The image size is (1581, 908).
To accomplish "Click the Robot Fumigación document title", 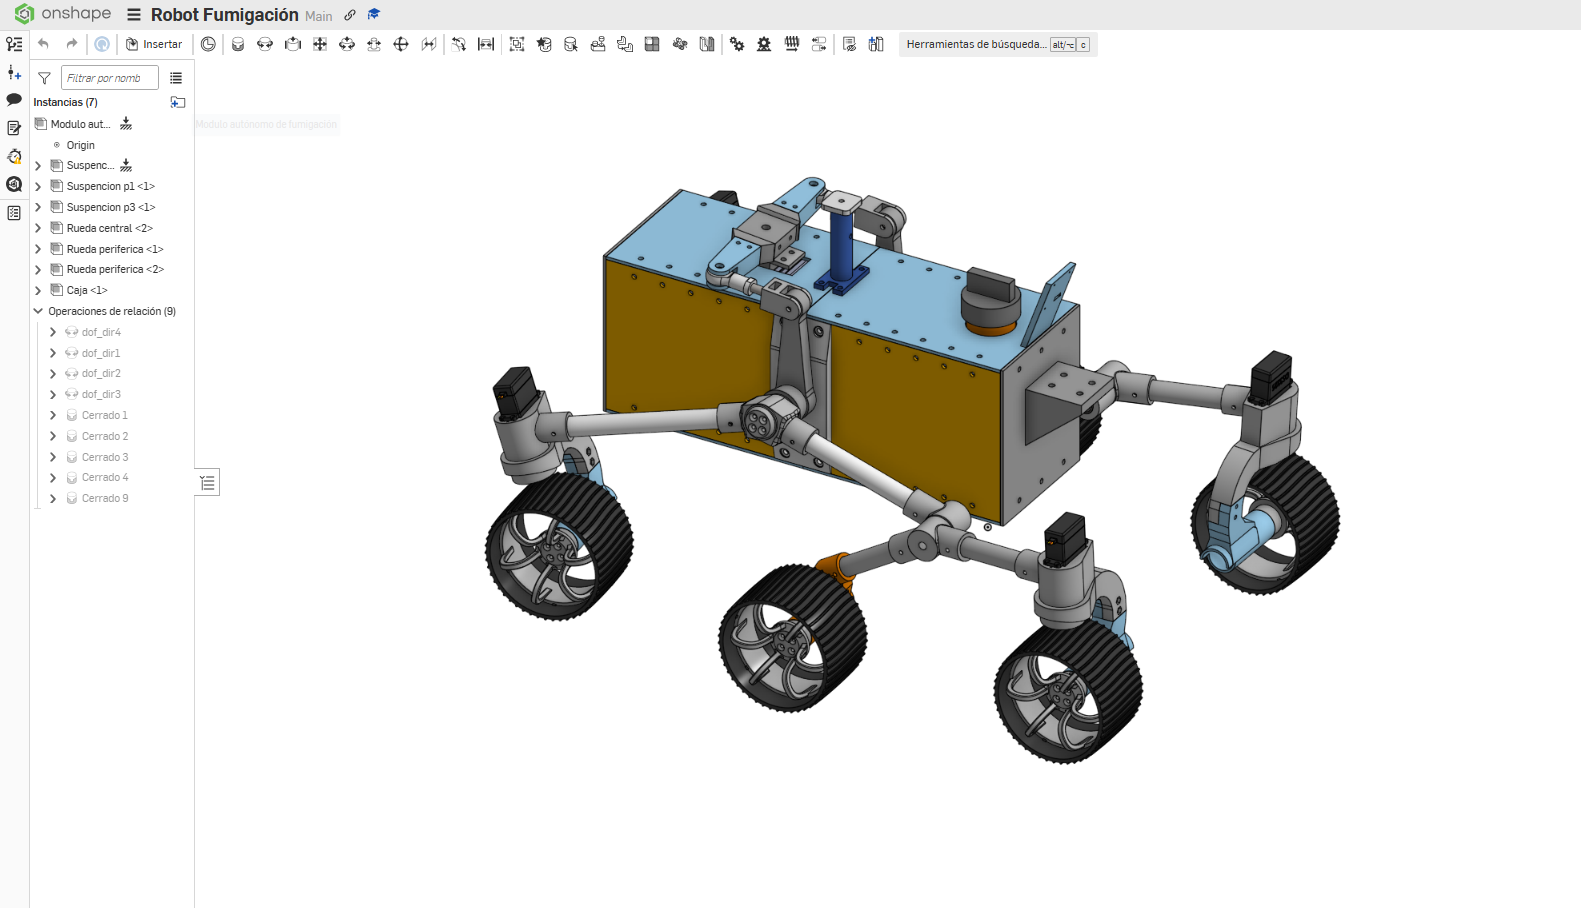I will 224,15.
